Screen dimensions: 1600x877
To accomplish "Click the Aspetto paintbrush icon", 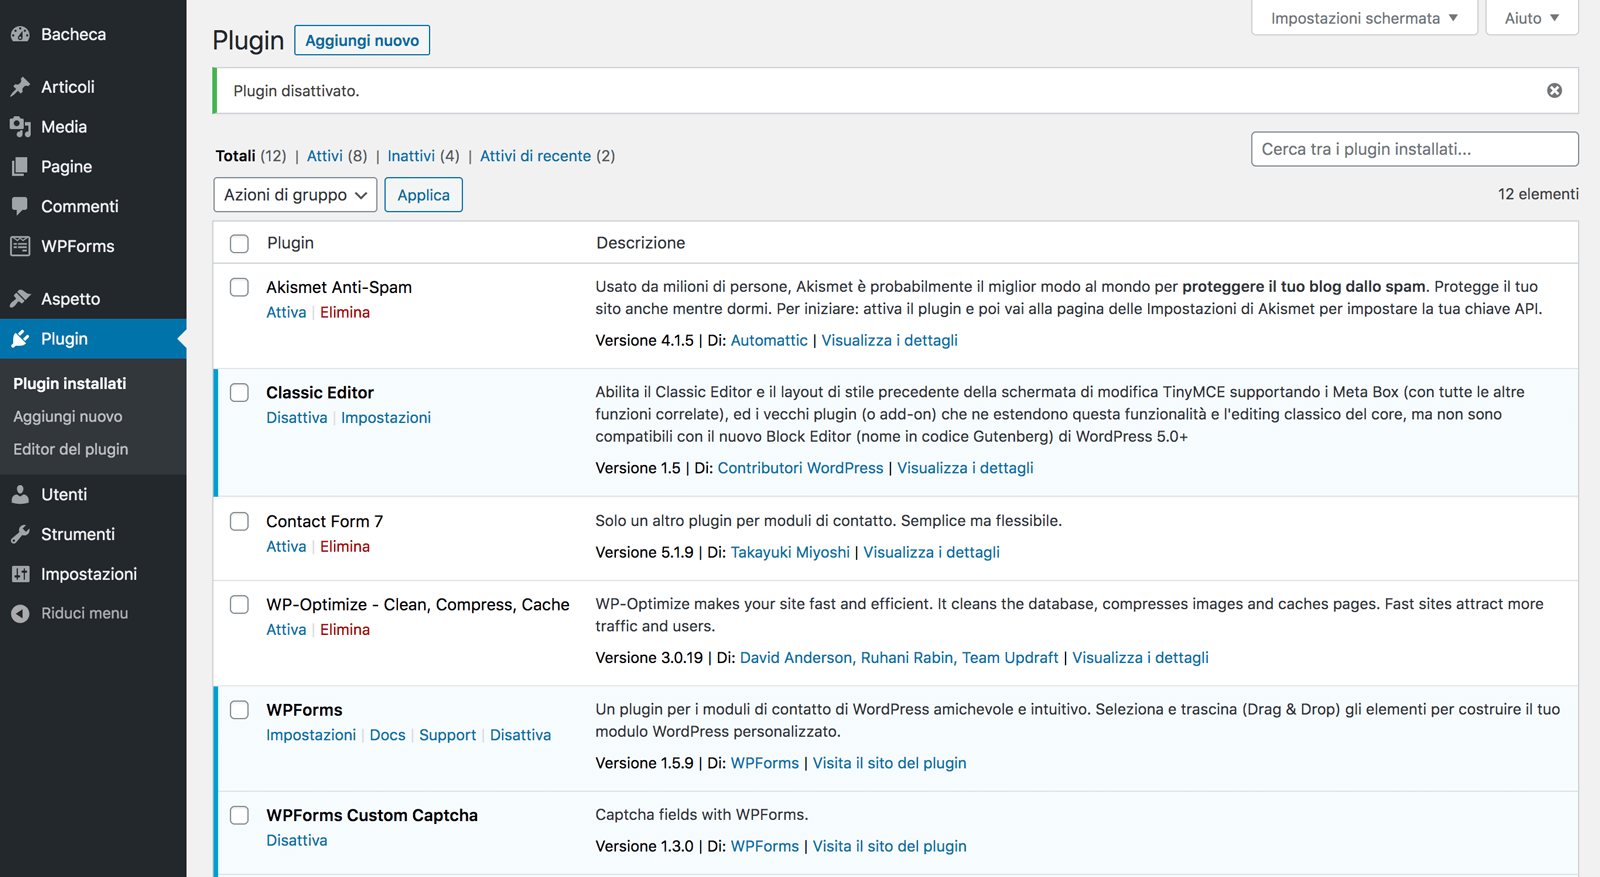I will click(20, 299).
